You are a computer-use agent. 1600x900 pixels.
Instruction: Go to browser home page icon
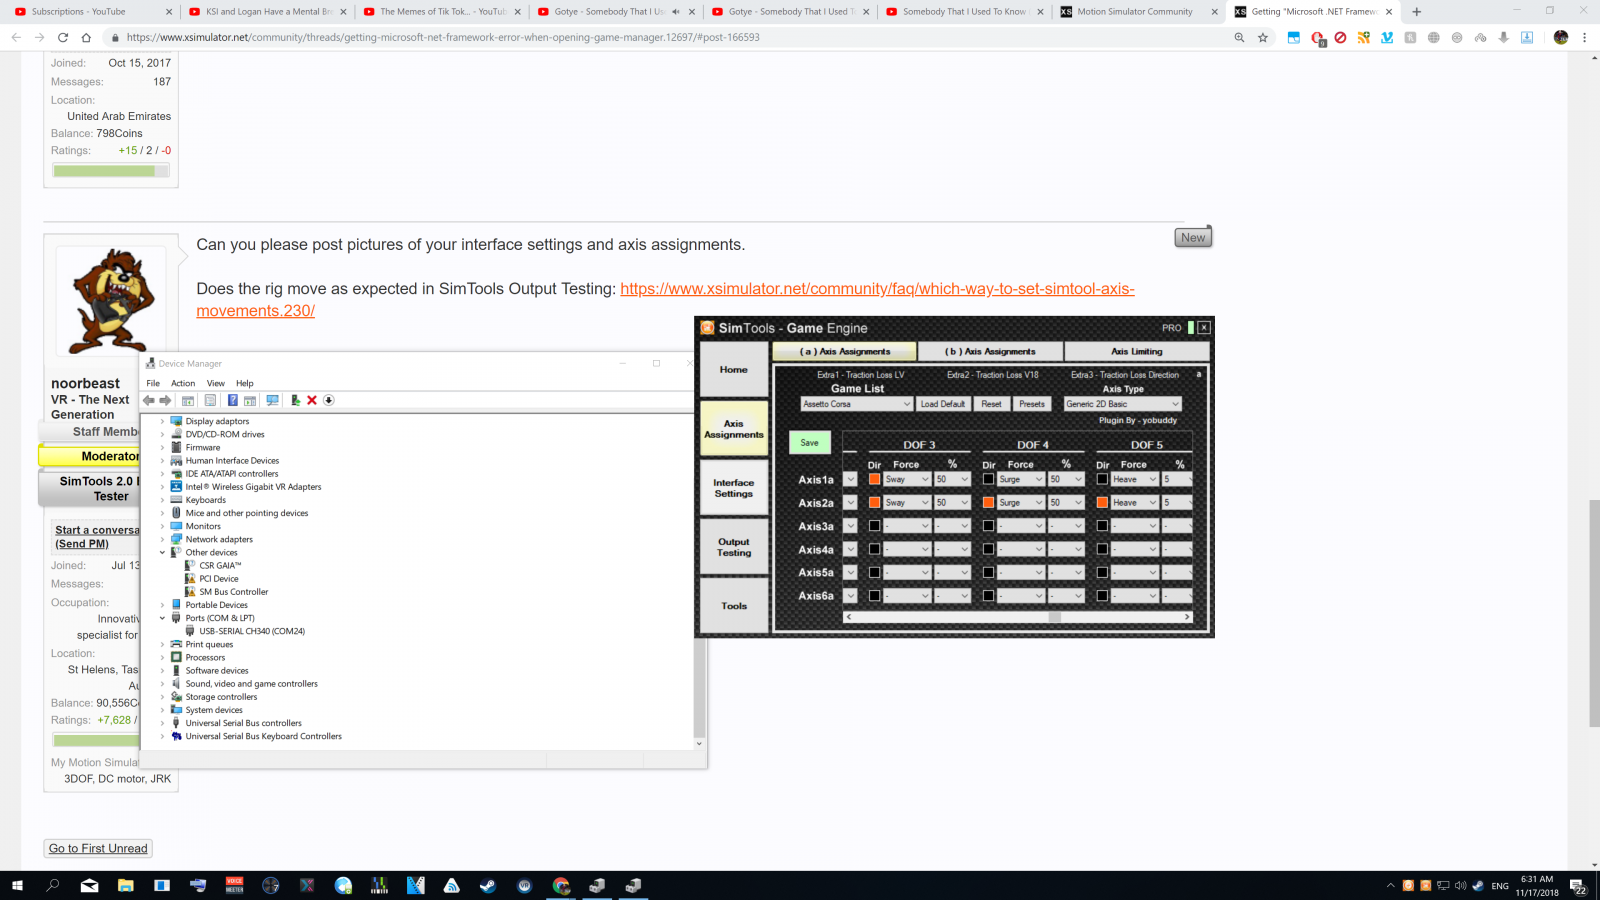click(86, 37)
